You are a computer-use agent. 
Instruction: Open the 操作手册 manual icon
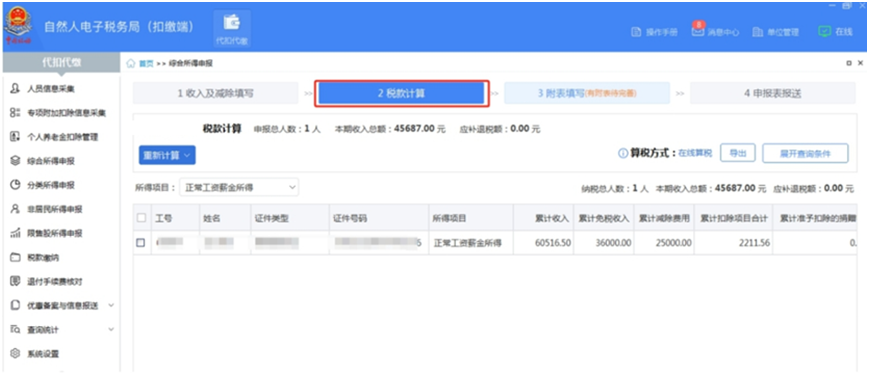(x=637, y=32)
